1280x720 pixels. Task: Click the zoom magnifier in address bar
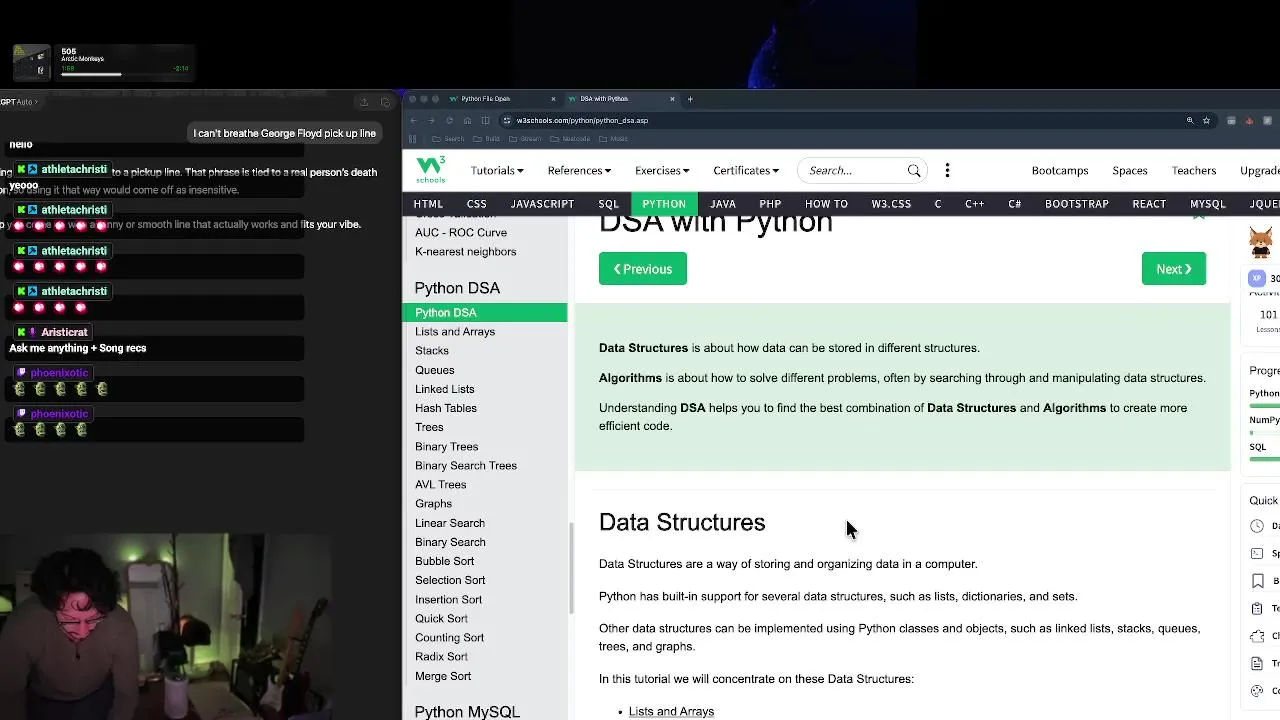[1190, 120]
